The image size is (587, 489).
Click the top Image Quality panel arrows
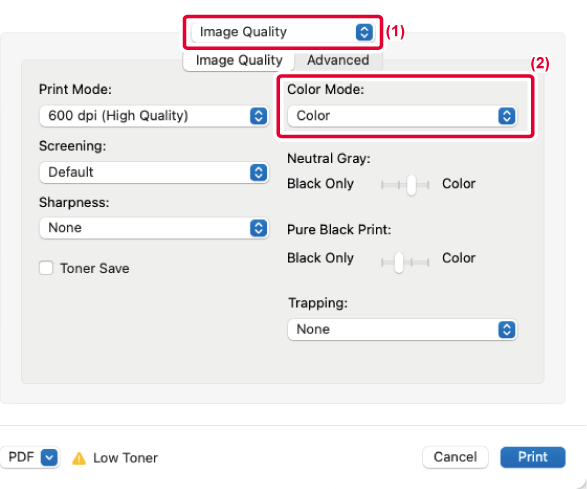pos(364,32)
